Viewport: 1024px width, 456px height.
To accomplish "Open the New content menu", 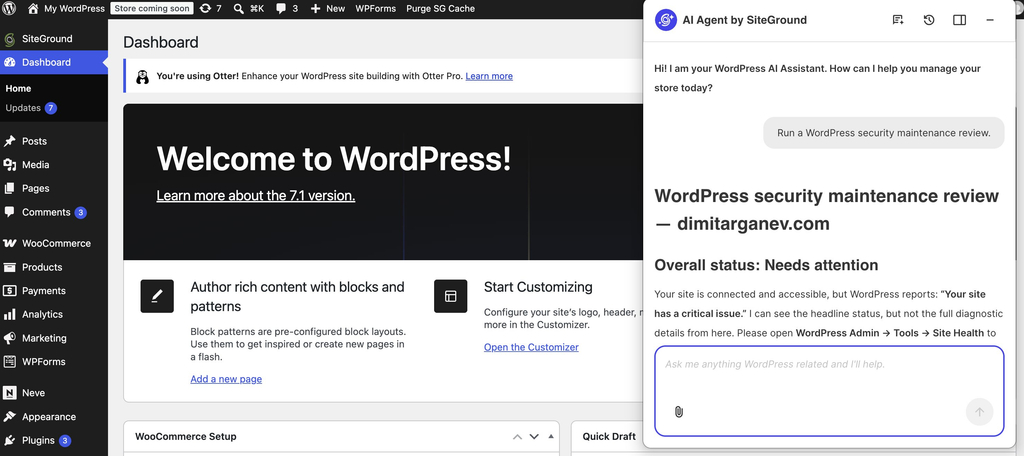I will pos(327,8).
